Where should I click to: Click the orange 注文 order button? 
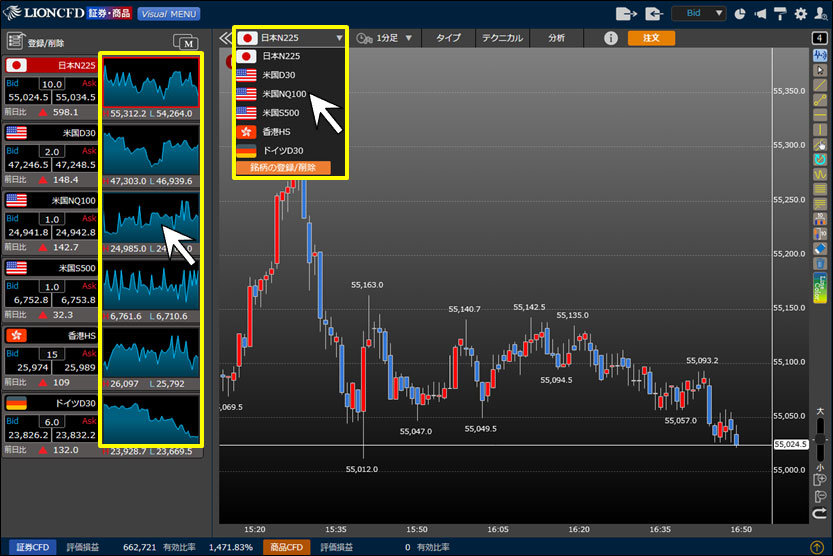[x=651, y=38]
